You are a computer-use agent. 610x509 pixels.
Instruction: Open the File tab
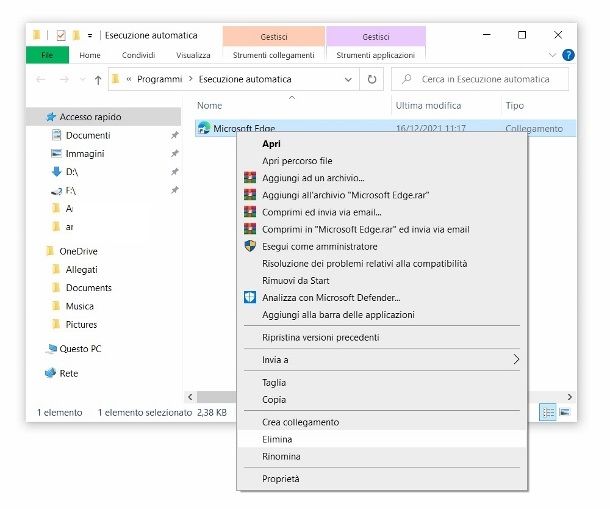click(47, 55)
